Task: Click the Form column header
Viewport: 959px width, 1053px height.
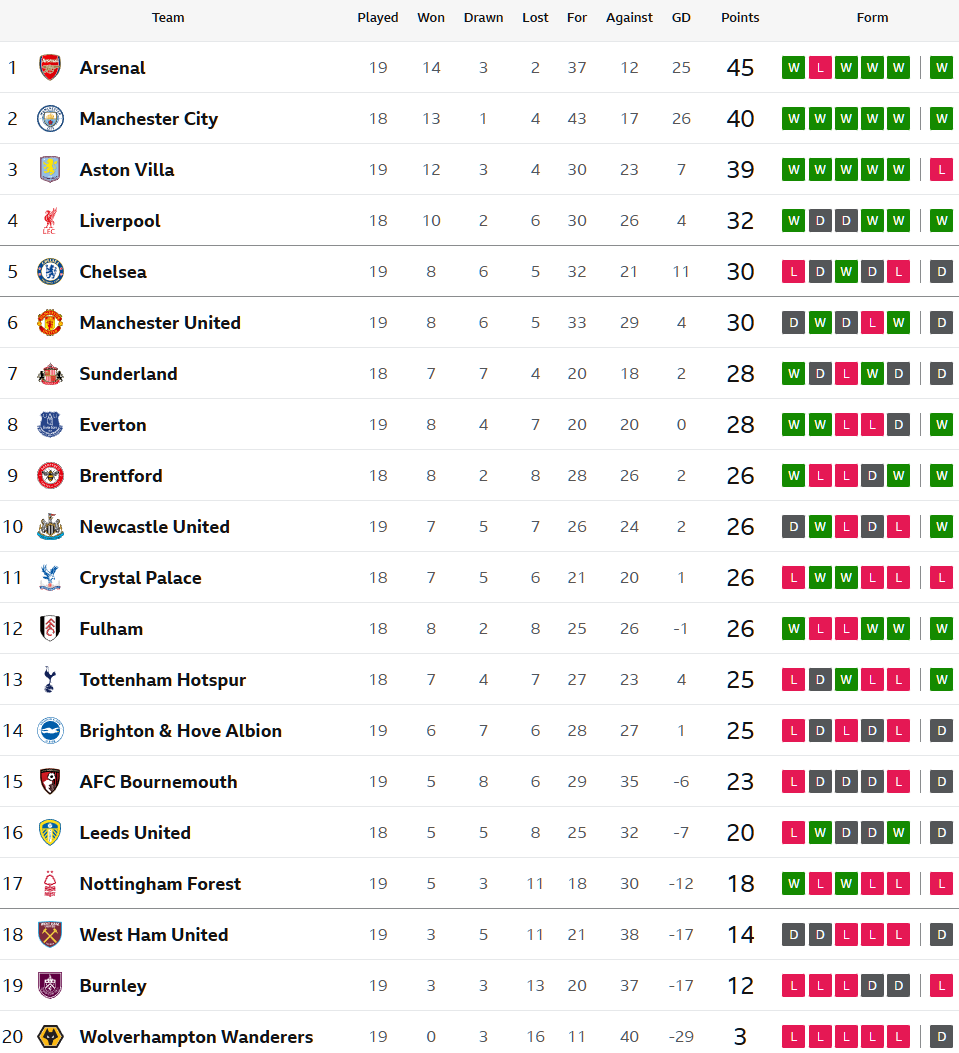Action: click(872, 18)
